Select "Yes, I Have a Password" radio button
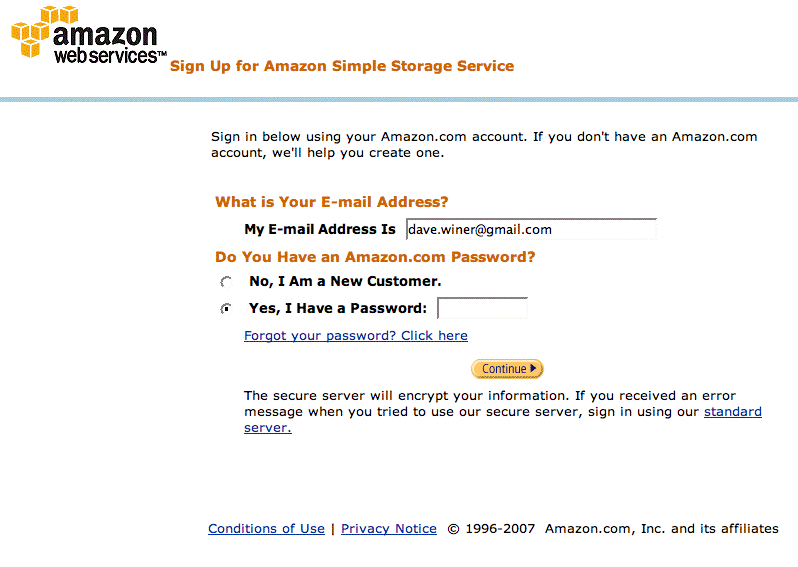Viewport: 798px width, 567px height. [226, 309]
